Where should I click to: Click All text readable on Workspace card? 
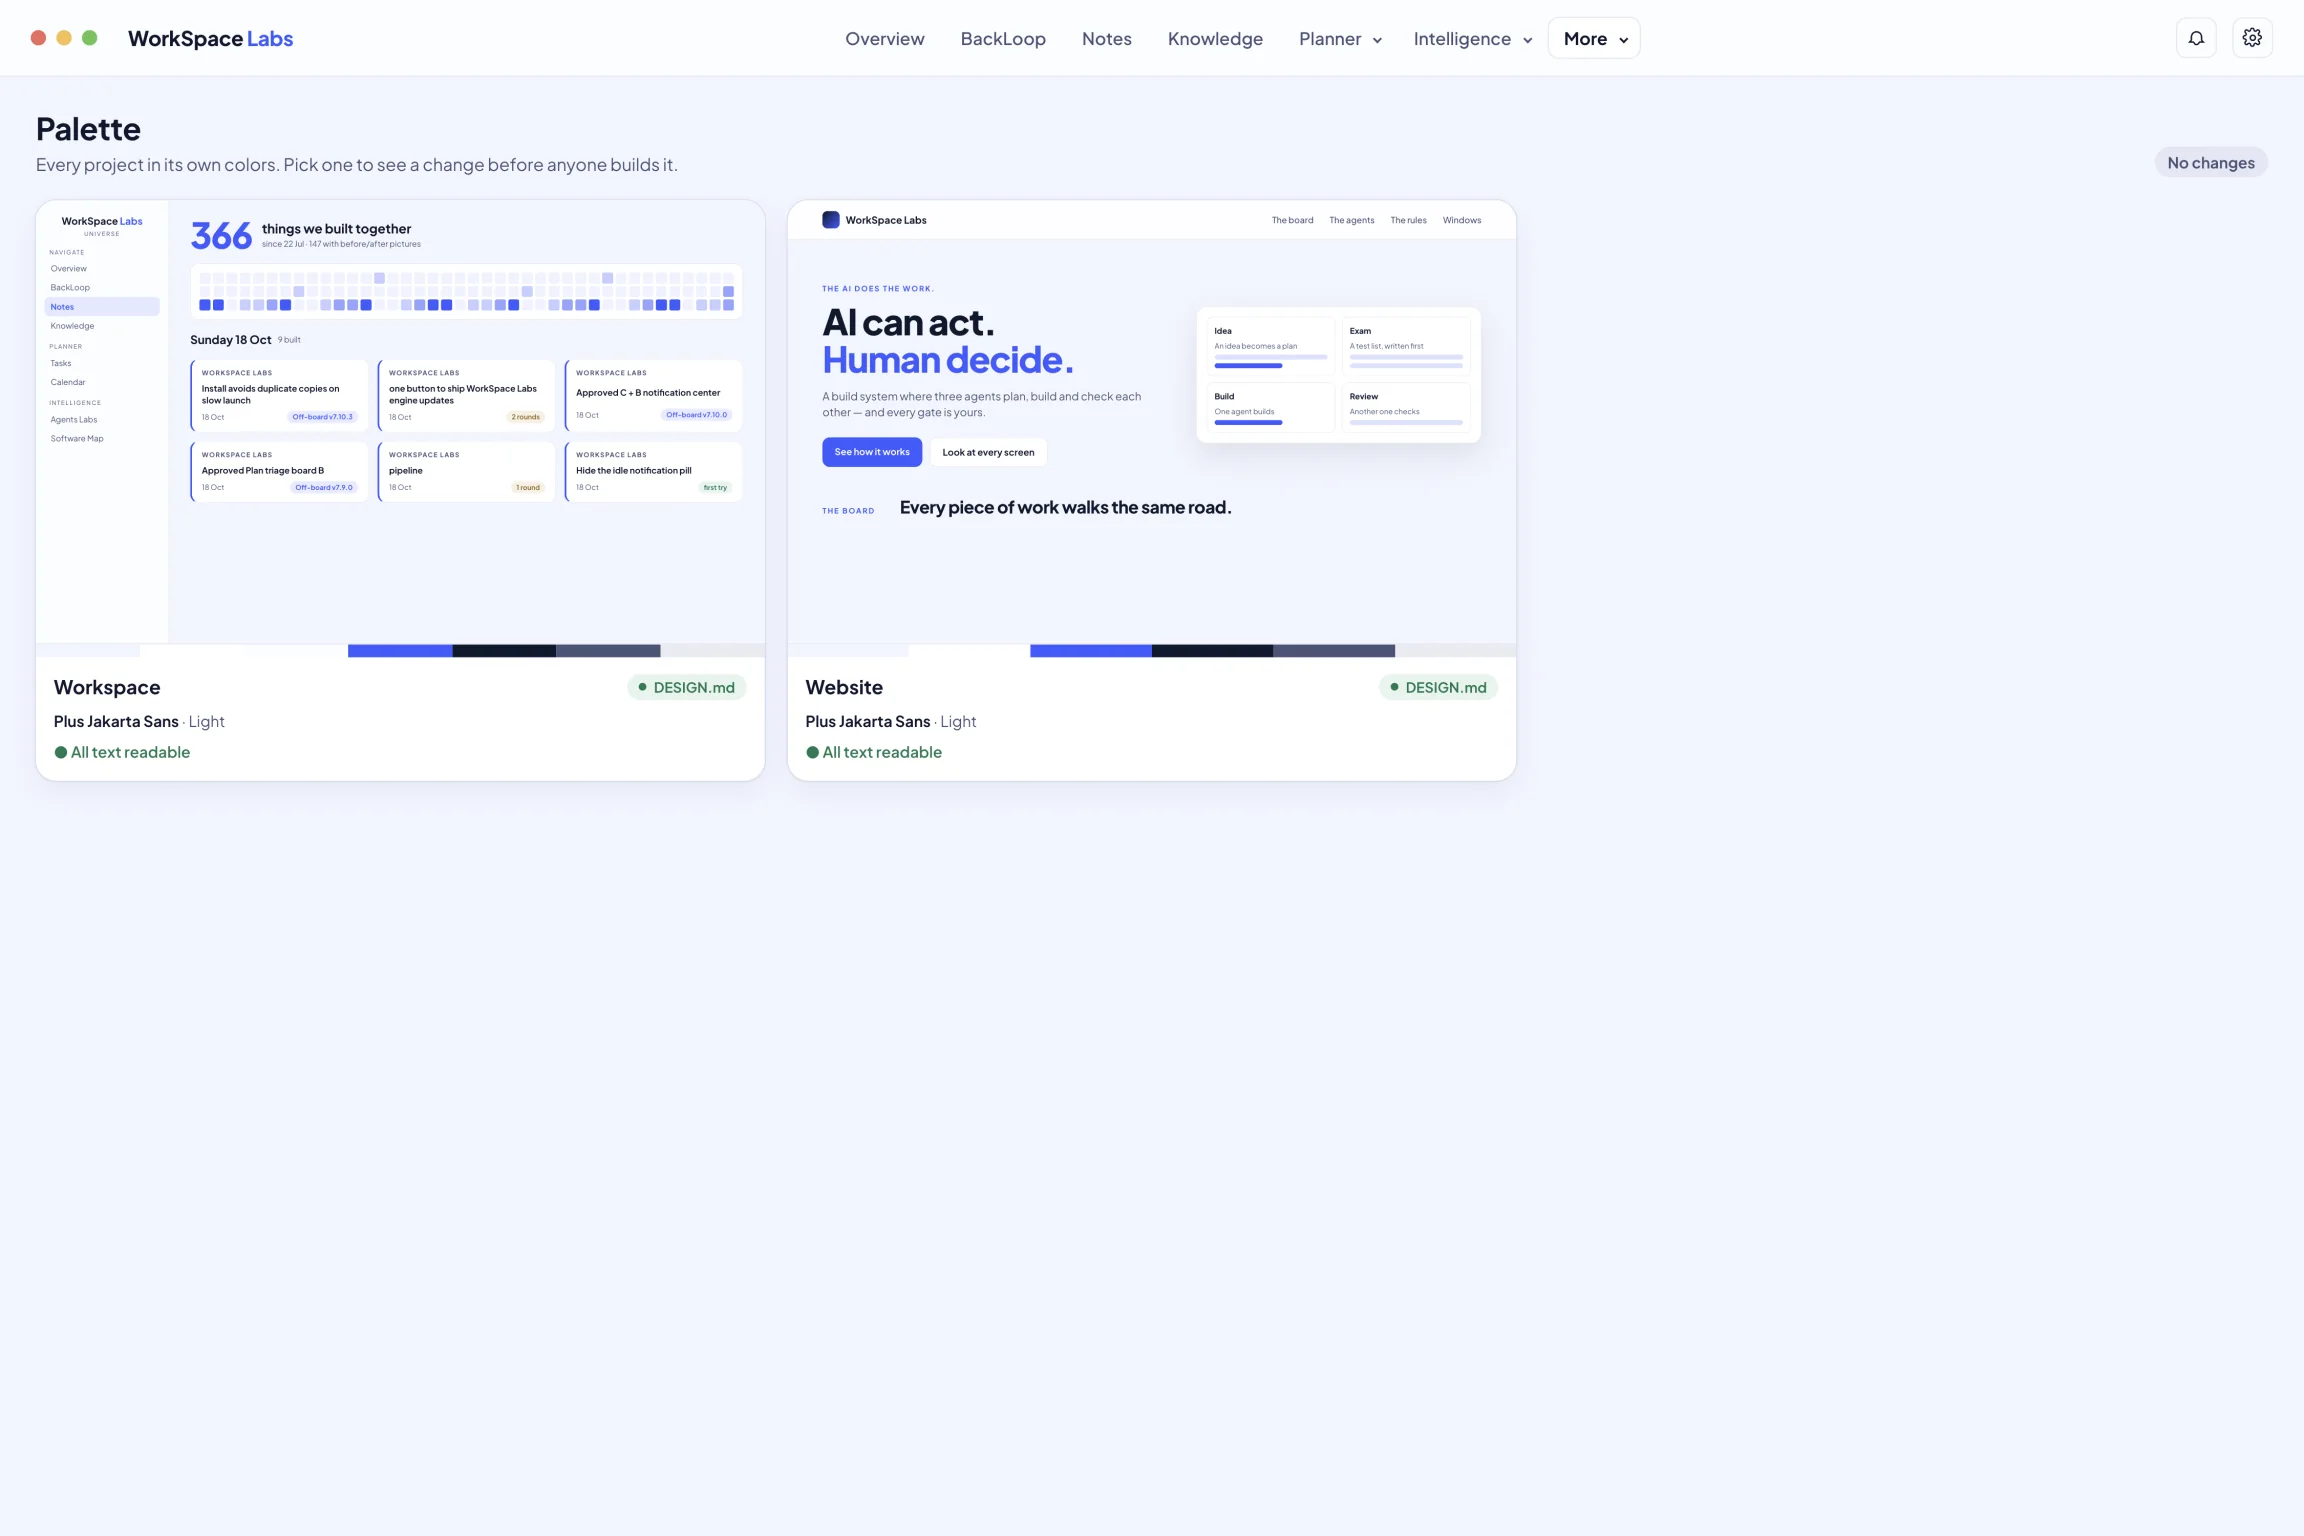coord(122,752)
